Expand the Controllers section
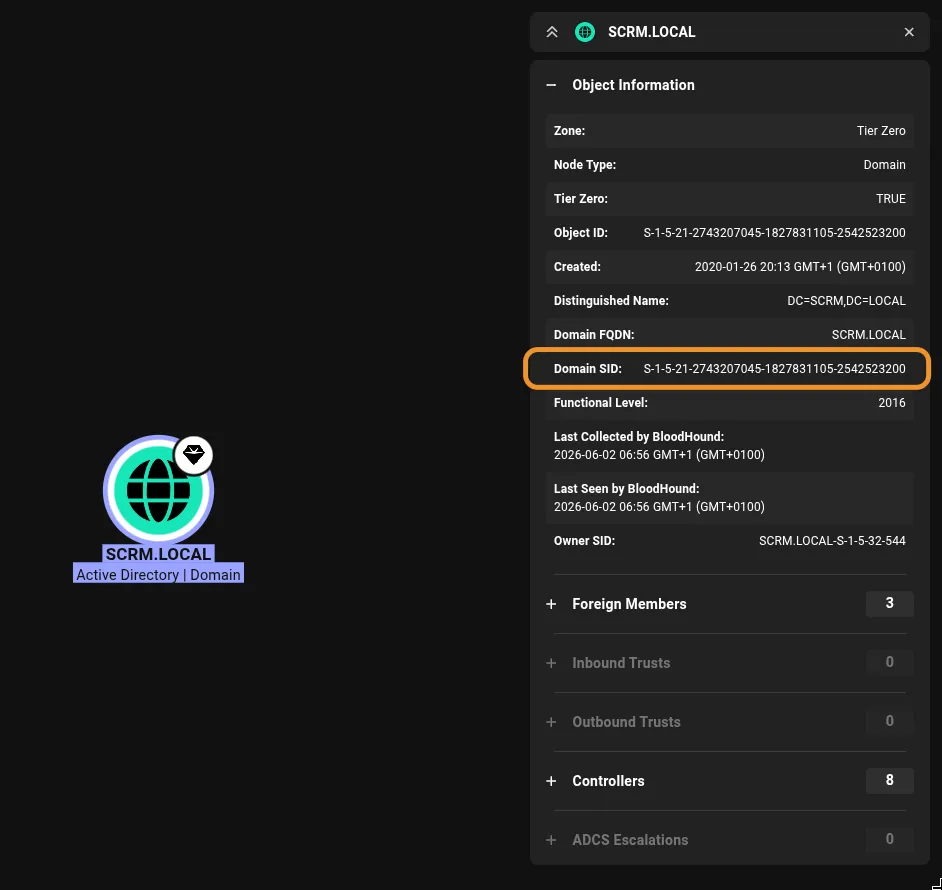Viewport: 942px width, 890px height. [x=551, y=781]
